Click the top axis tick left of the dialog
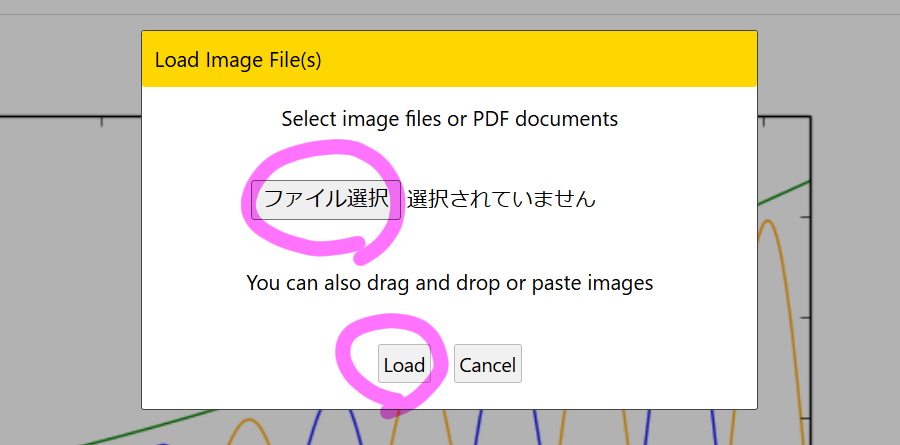 coord(101,123)
